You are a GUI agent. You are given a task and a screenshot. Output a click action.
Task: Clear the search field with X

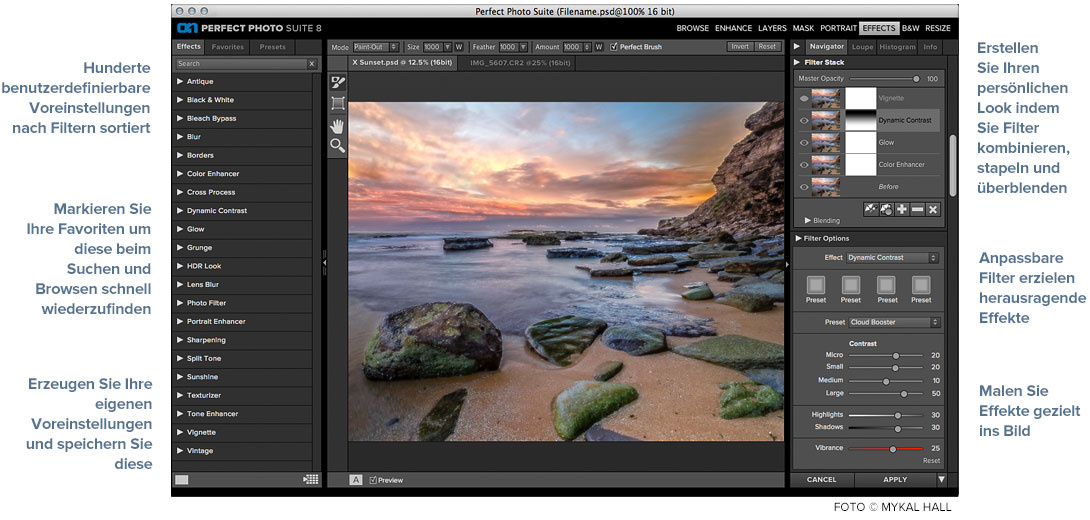click(x=311, y=63)
